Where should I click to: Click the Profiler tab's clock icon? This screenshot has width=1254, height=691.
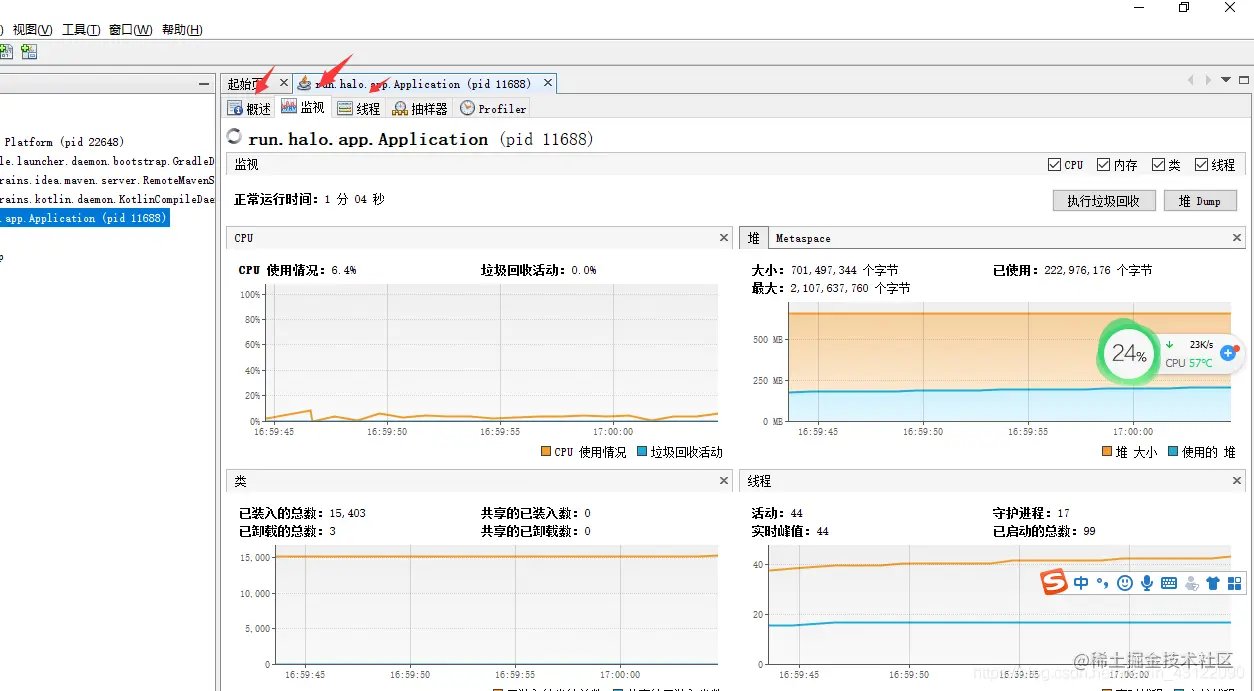pos(467,108)
